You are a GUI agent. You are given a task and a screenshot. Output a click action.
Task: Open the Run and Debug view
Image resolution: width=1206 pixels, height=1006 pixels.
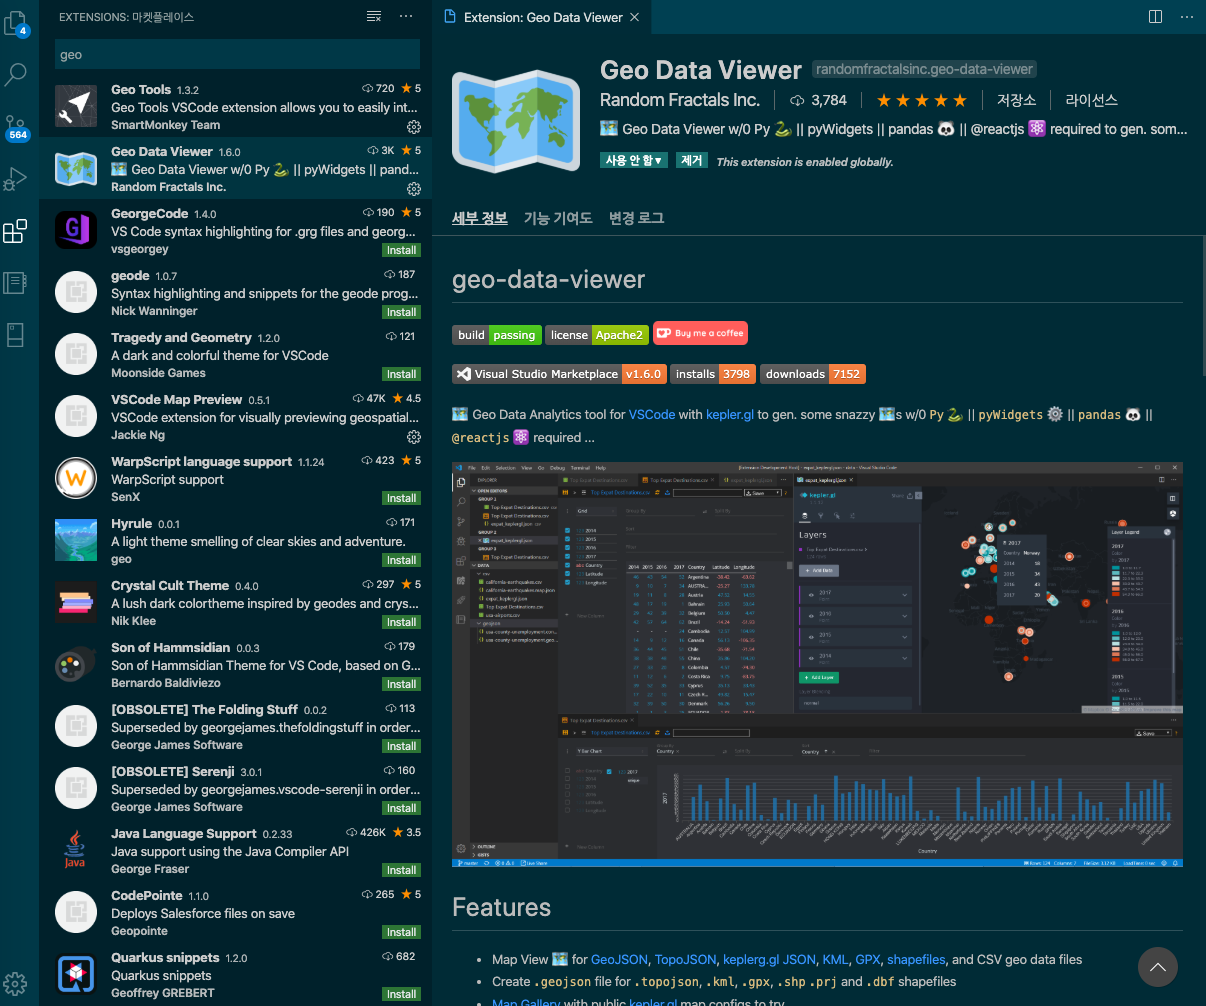pos(15,180)
